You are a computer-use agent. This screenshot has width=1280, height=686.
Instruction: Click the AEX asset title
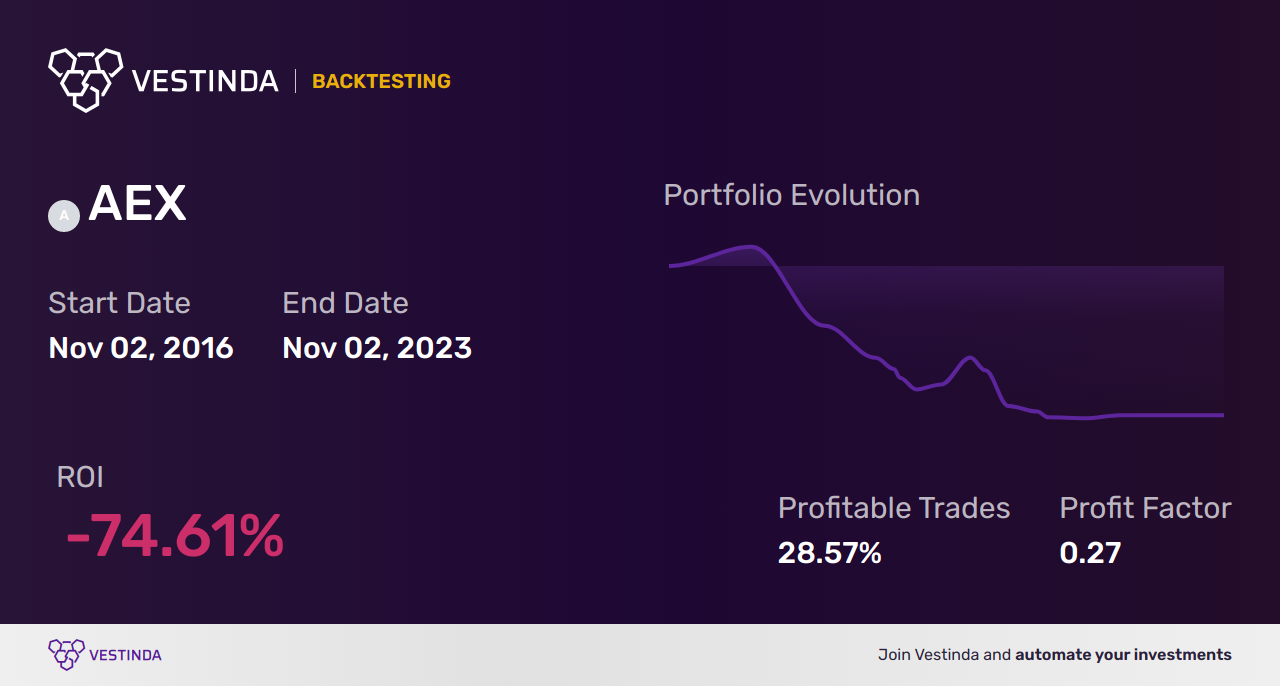click(137, 205)
